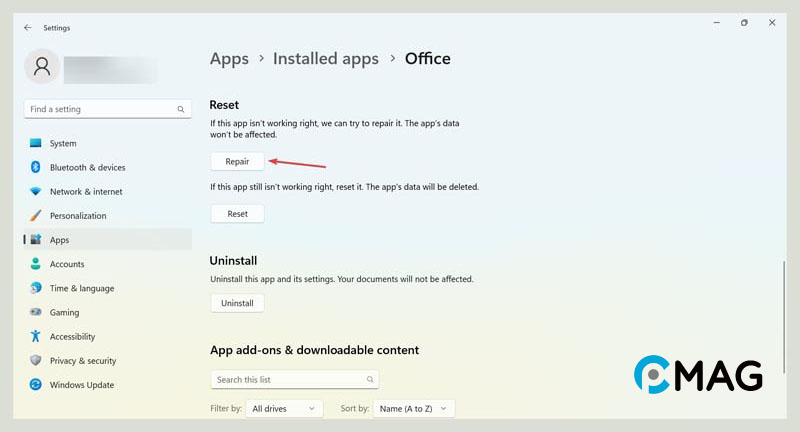The image size is (800, 432).
Task: Click the Network & internet wifi icon
Action: point(36,192)
